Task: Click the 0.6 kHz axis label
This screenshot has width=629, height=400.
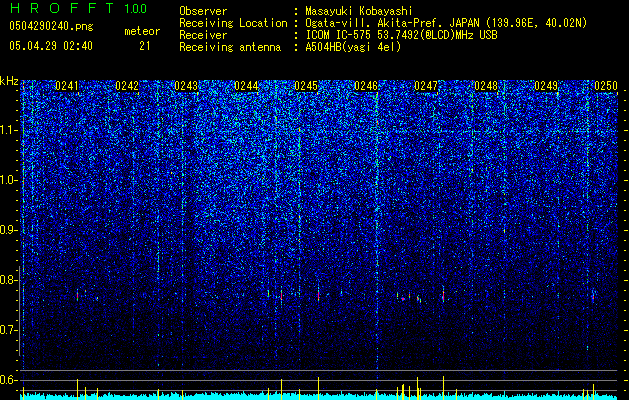Action: [9, 380]
